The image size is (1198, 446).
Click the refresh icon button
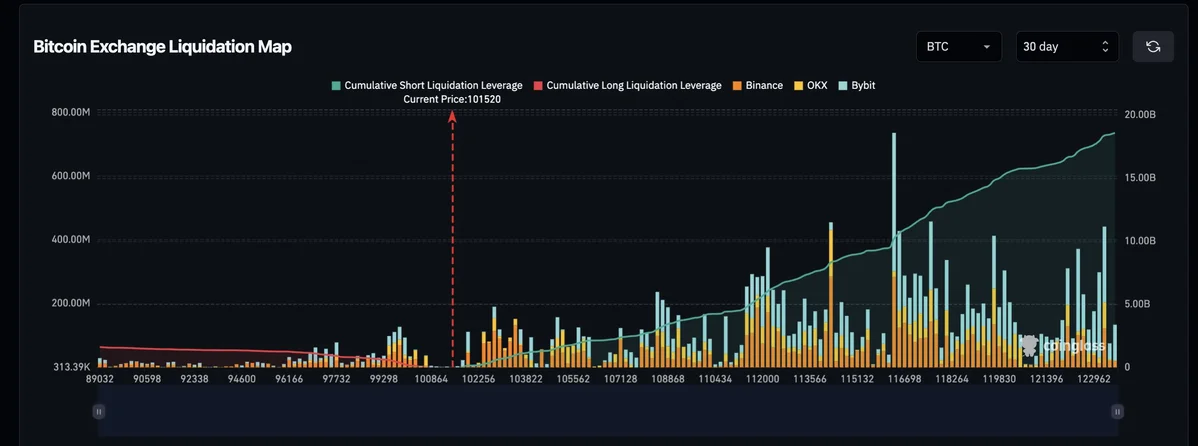pos(1152,47)
